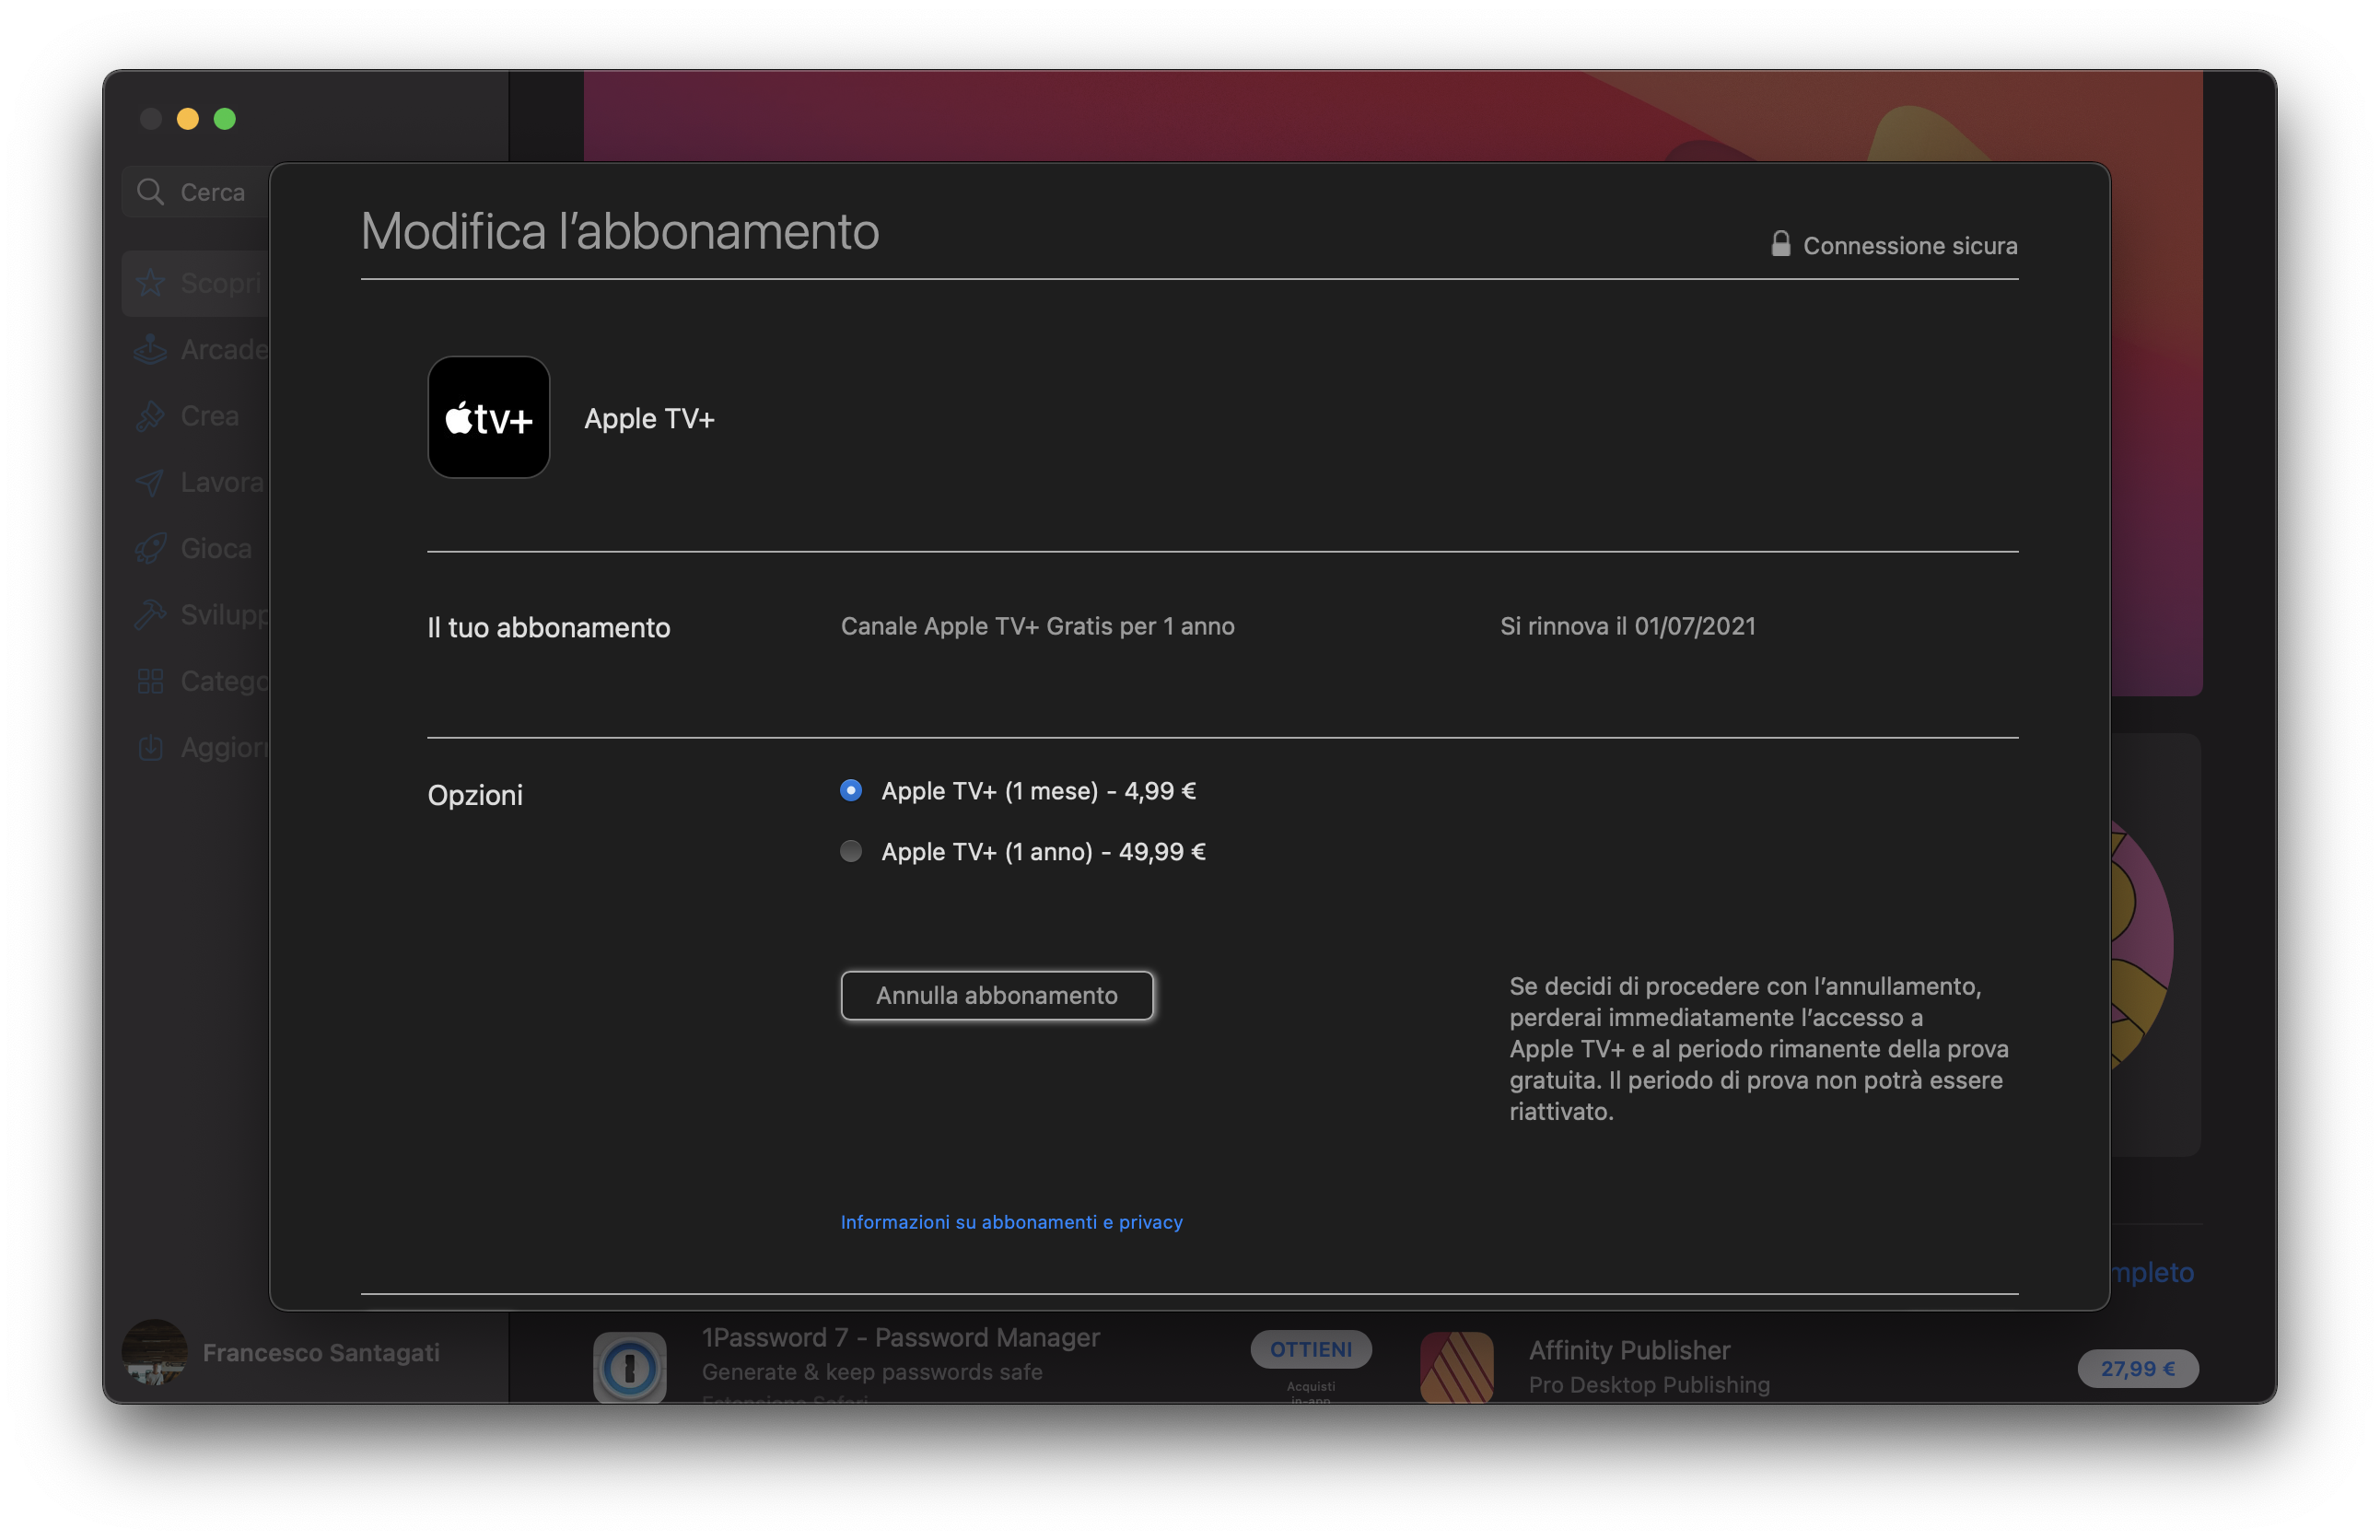Click the Apple TV+ subscription name
This screenshot has width=2380, height=1540.
pos(649,418)
